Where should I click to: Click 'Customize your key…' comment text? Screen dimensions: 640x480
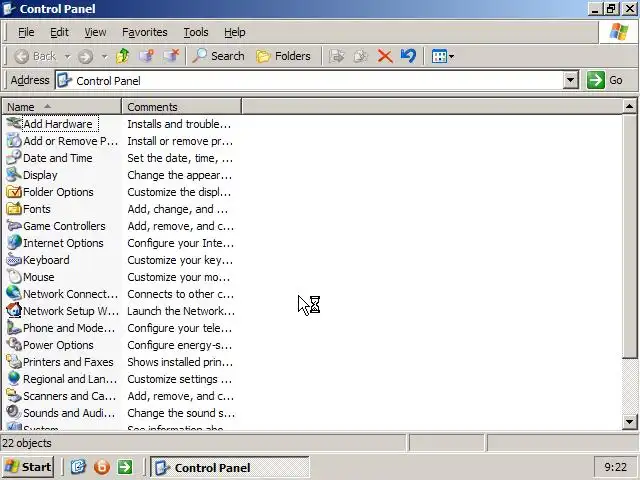(180, 260)
